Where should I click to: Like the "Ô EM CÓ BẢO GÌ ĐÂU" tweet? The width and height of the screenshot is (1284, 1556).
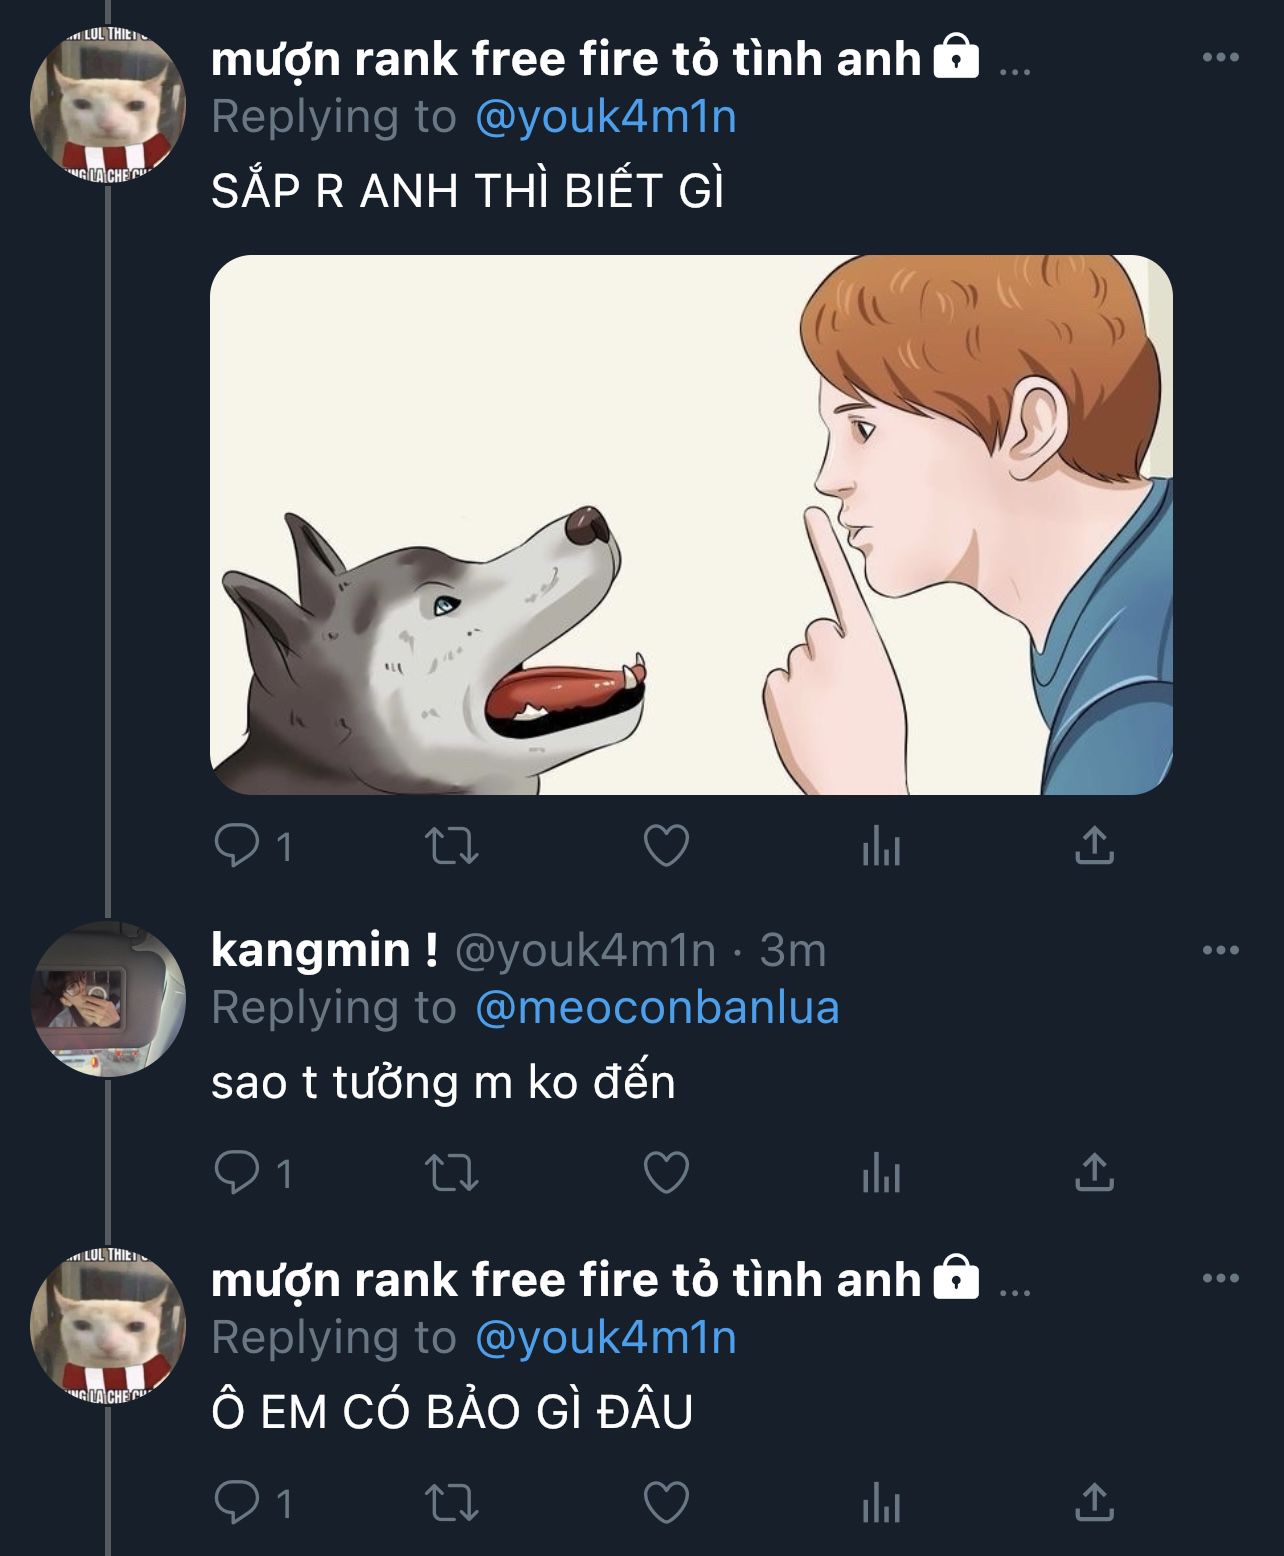pyautogui.click(x=666, y=1502)
